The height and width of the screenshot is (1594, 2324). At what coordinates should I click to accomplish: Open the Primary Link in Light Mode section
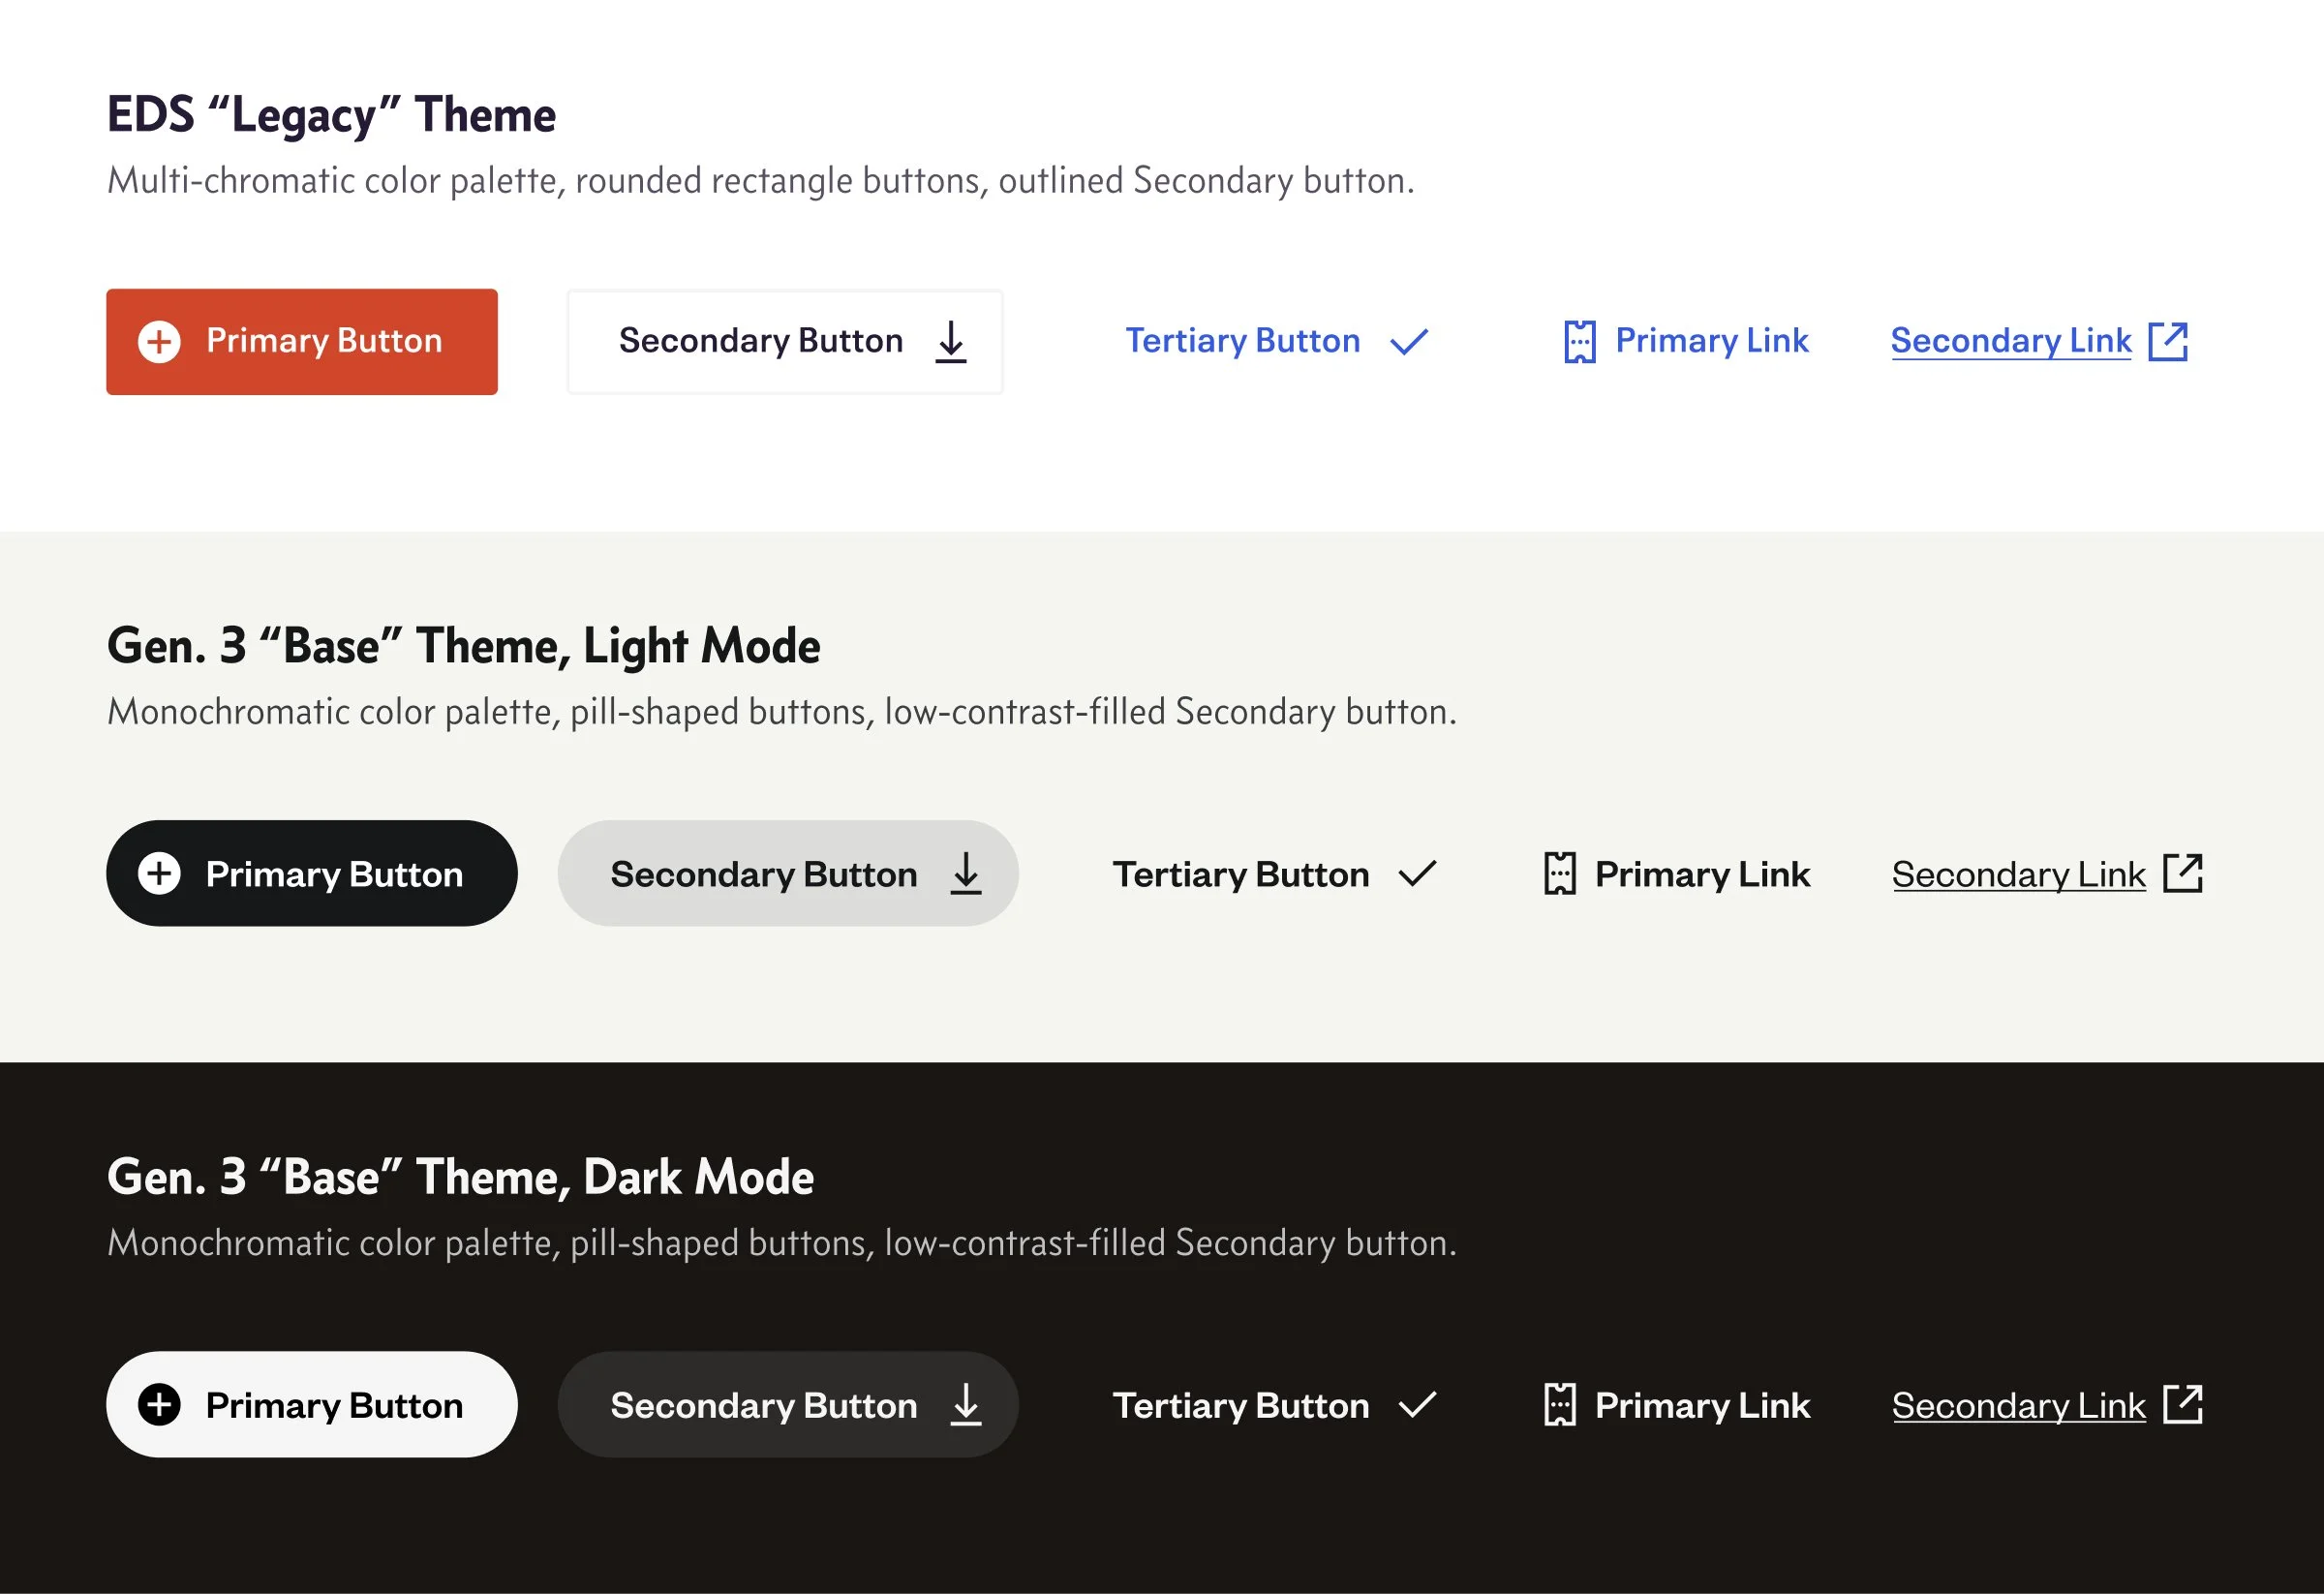coord(1677,874)
